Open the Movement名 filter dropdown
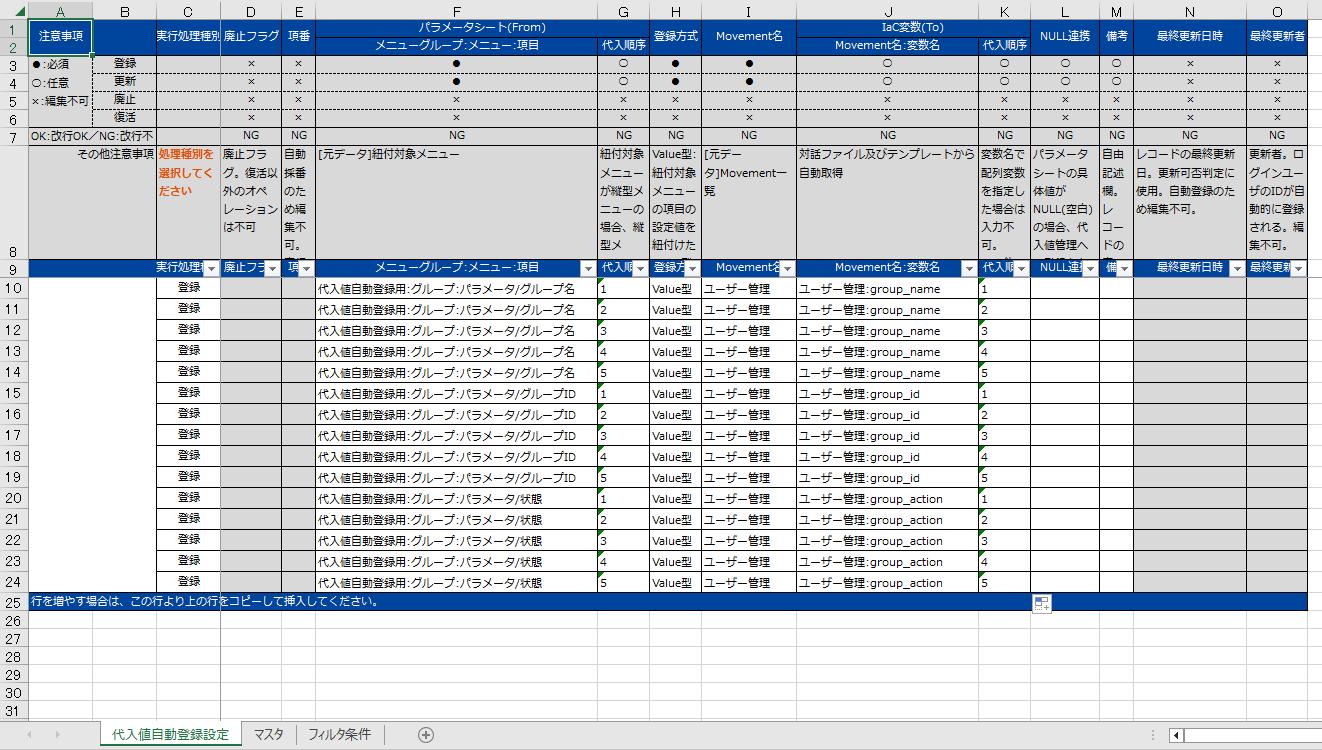Screen dimensions: 1322x750 tap(786, 268)
